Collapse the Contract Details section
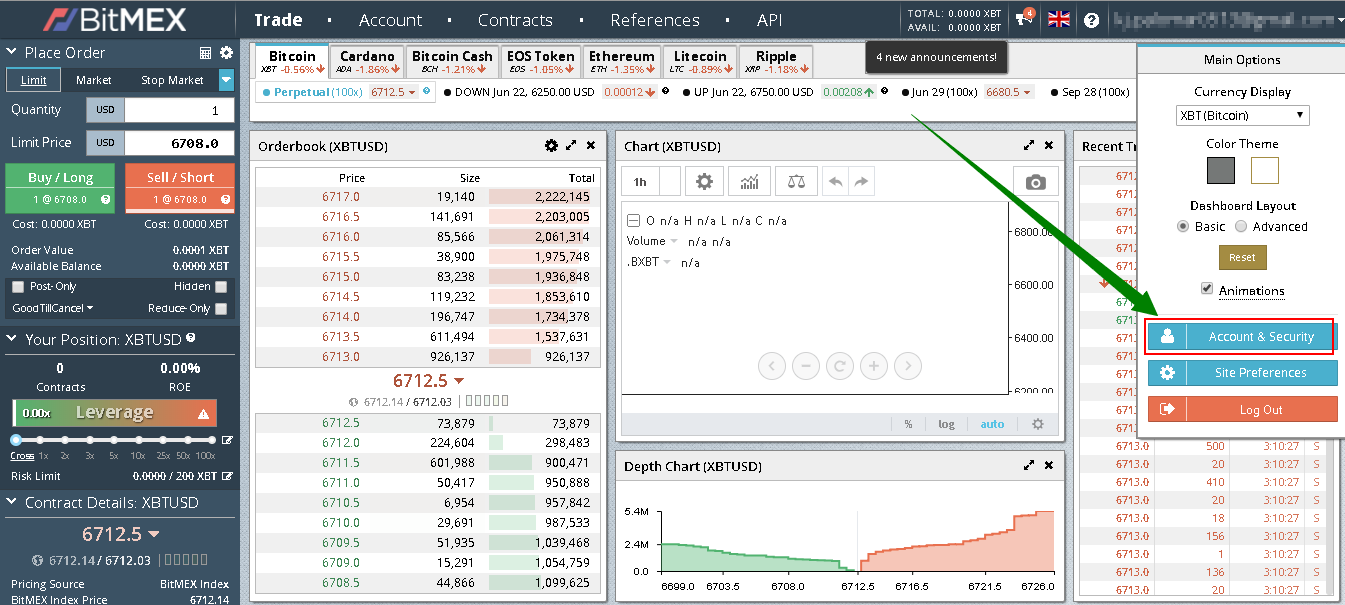 (12, 503)
